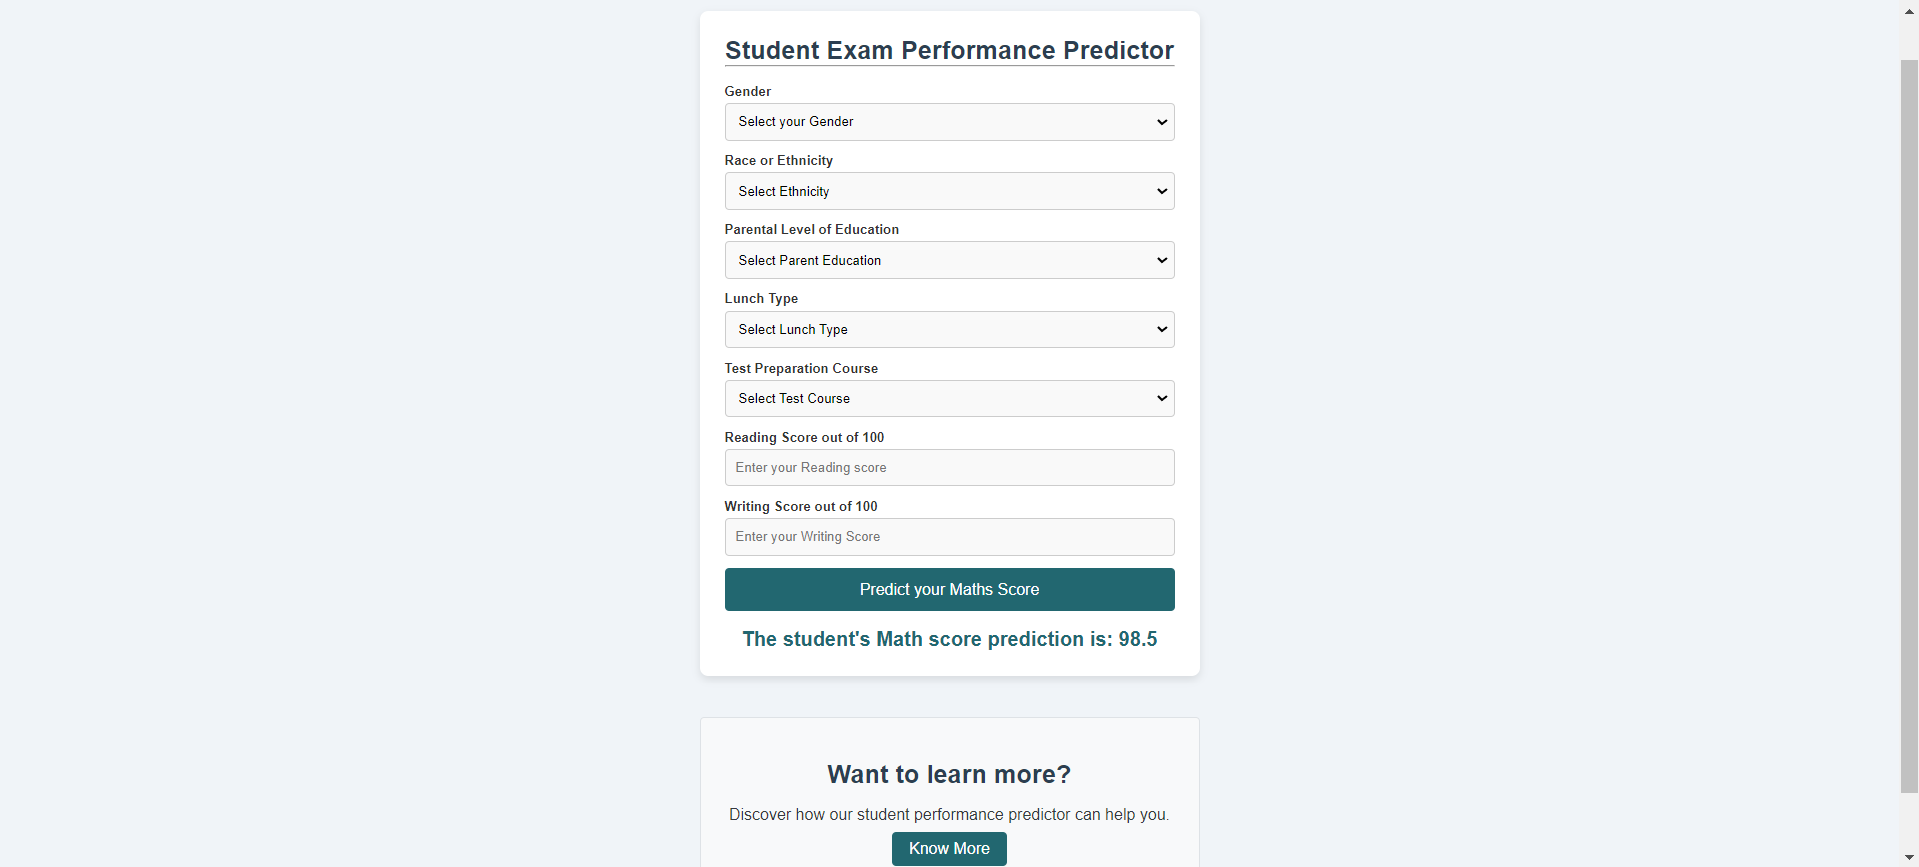Click the Parental Level of Education label
1919x867 pixels.
click(811, 229)
